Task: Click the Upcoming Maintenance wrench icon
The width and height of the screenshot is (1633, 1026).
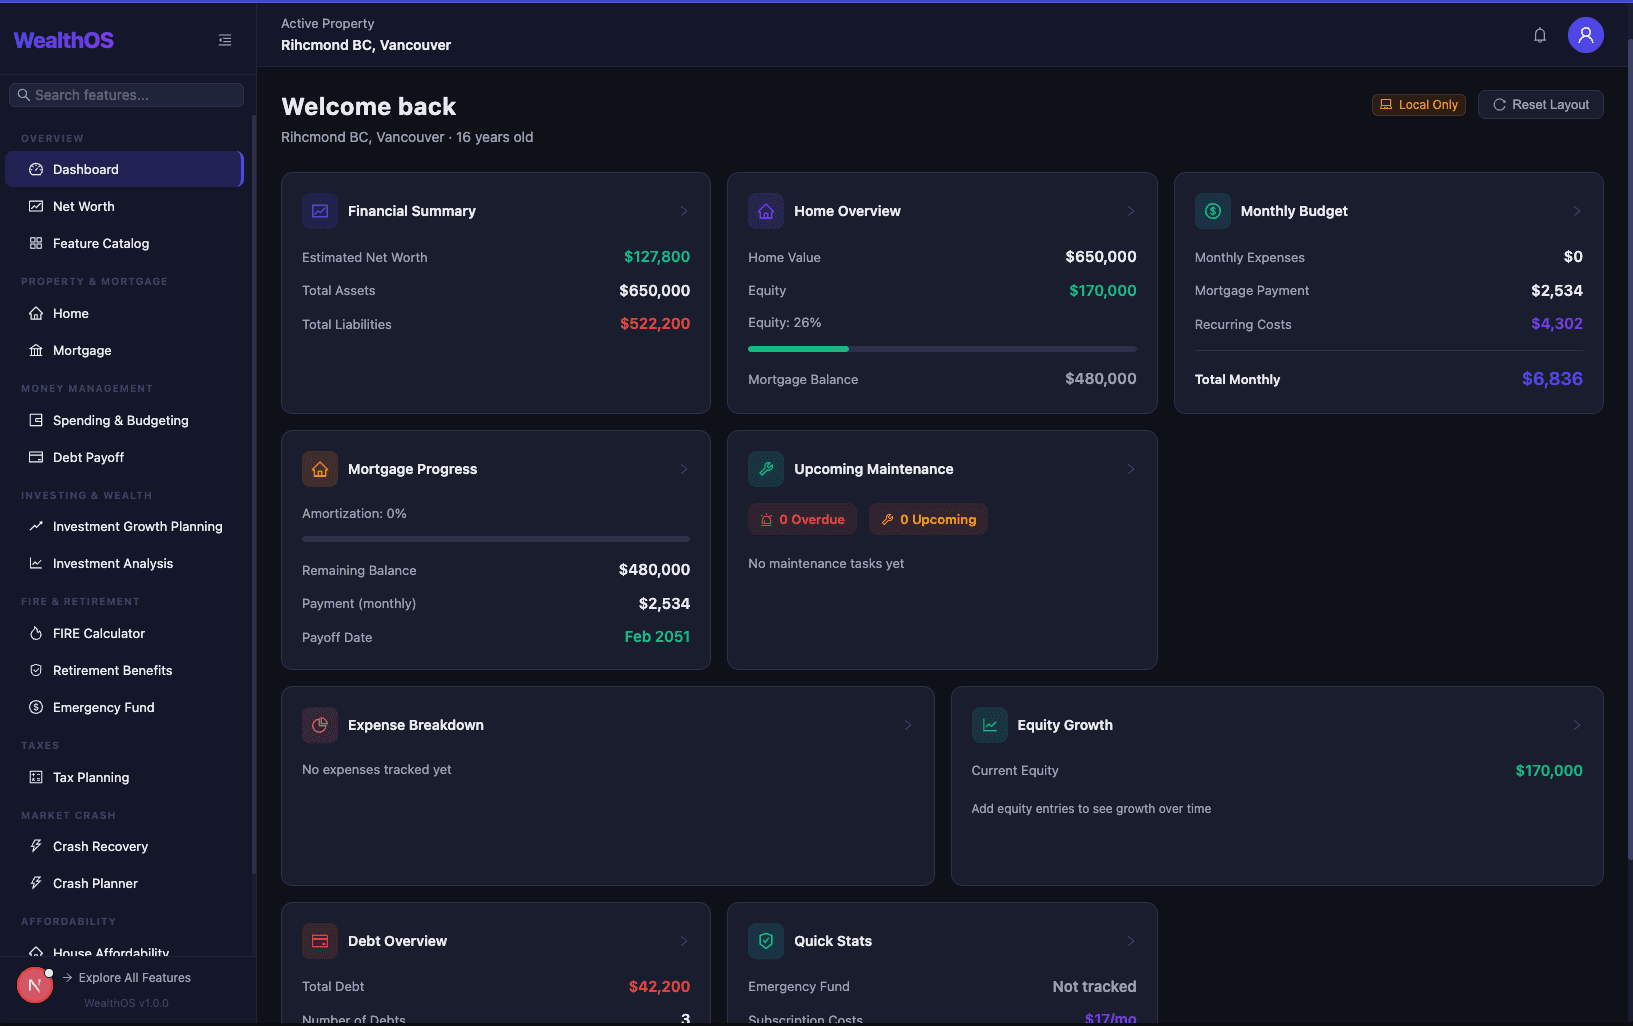Action: click(765, 468)
